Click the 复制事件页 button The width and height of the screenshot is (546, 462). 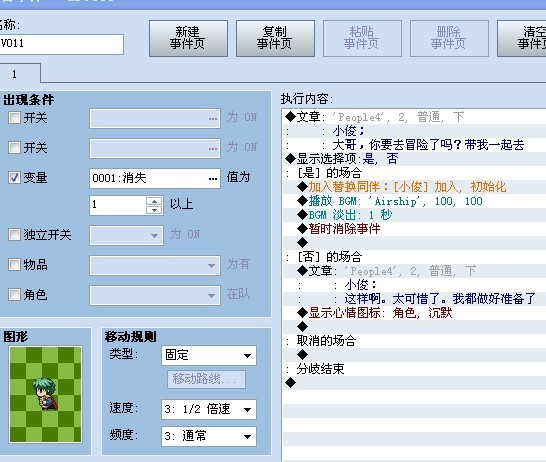[275, 38]
